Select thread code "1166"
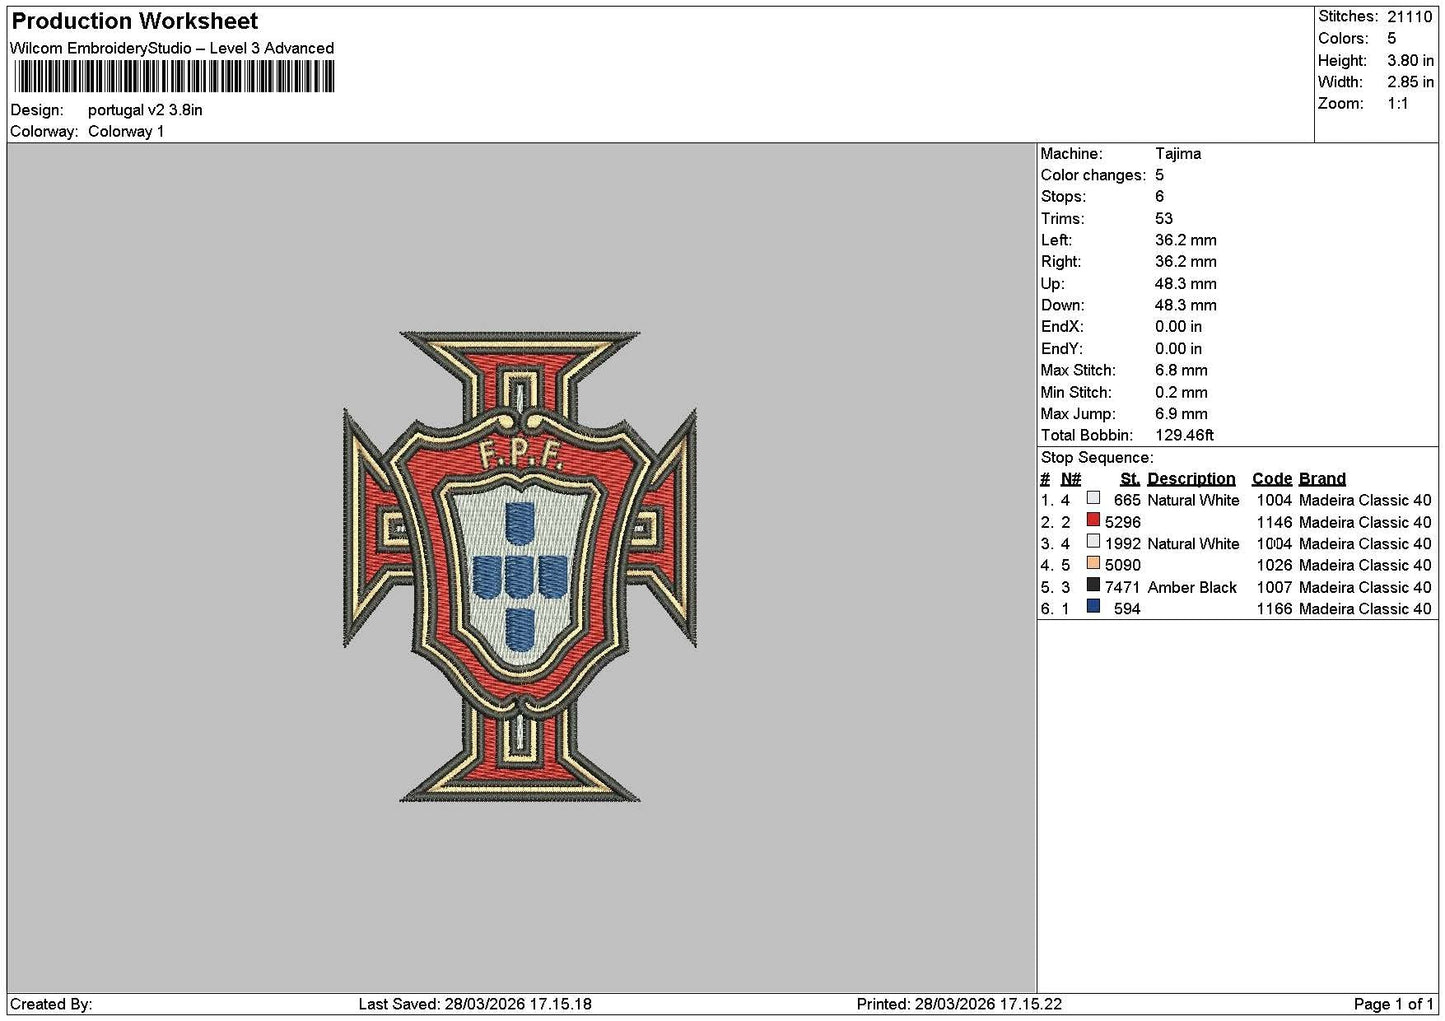 coord(1274,609)
